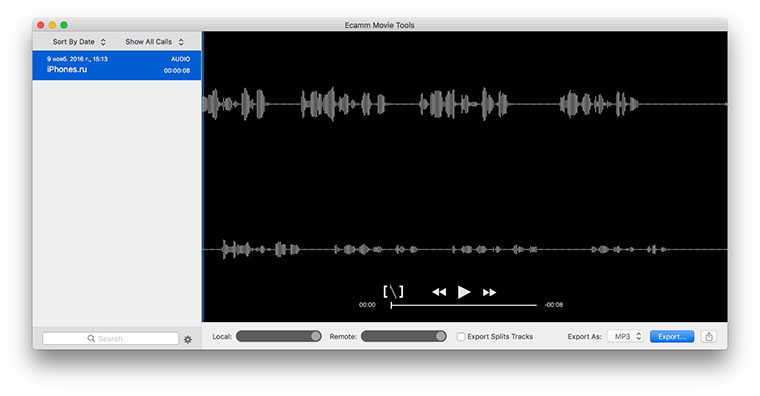760x396 pixels.
Task: Click the Ecamm Movie Tools title
Action: (380, 25)
